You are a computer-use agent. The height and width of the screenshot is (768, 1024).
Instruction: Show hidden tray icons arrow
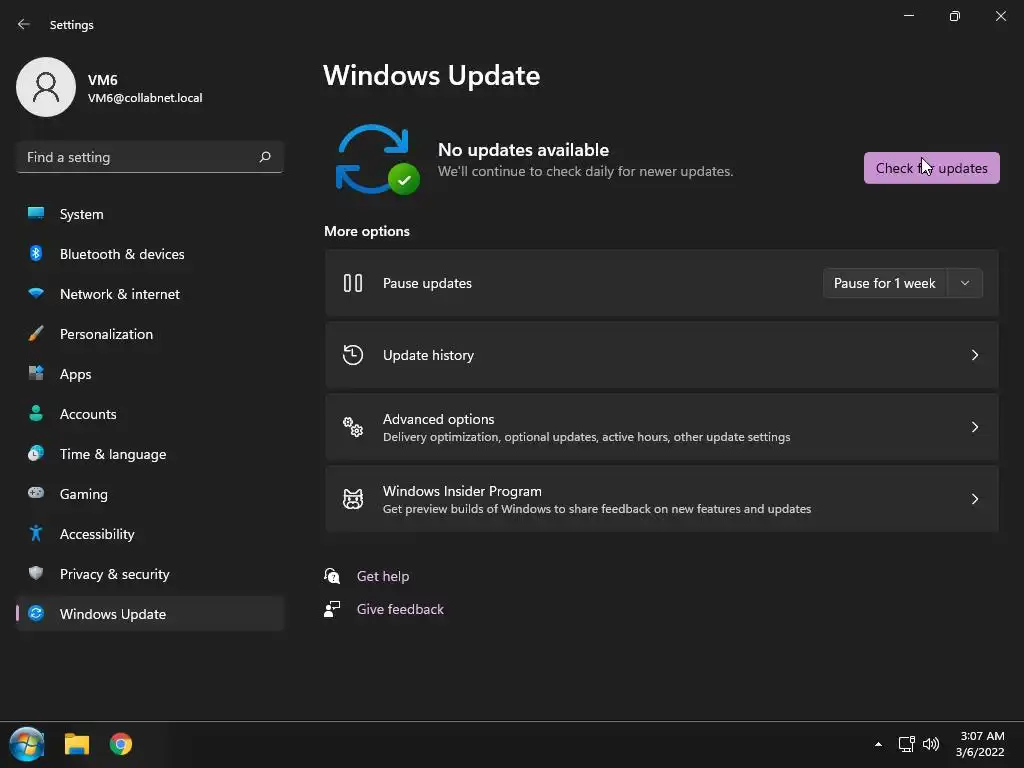pos(878,744)
